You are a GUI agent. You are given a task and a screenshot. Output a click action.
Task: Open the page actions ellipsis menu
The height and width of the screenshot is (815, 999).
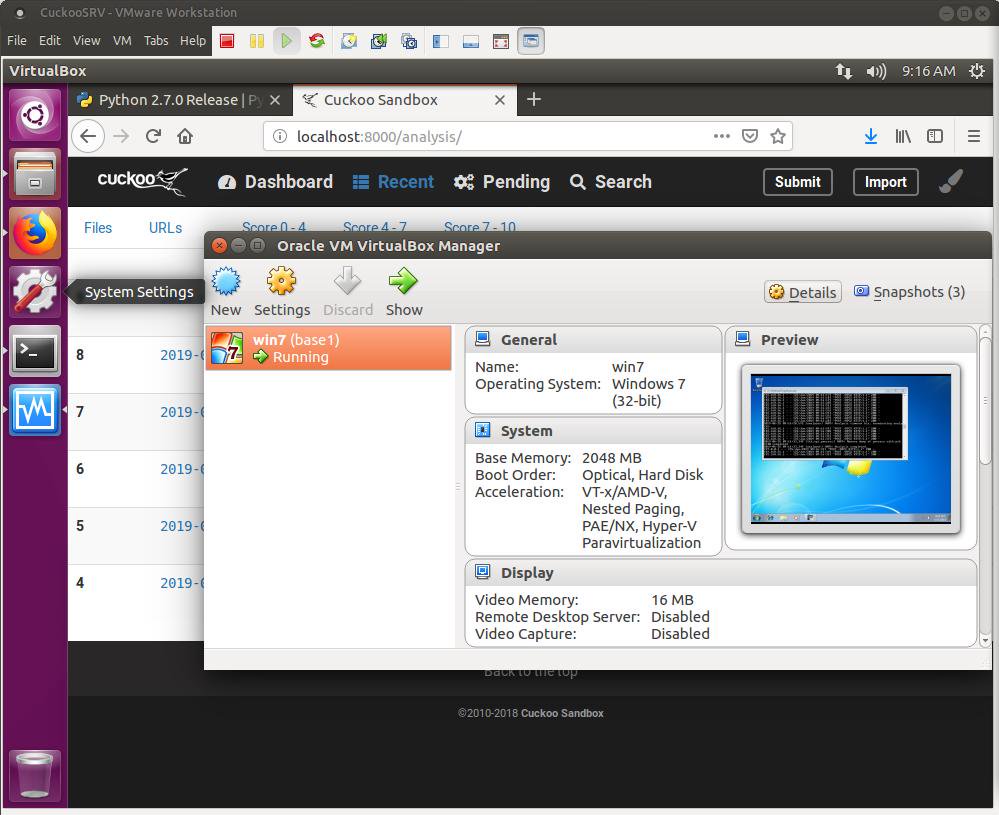pyautogui.click(x=722, y=135)
